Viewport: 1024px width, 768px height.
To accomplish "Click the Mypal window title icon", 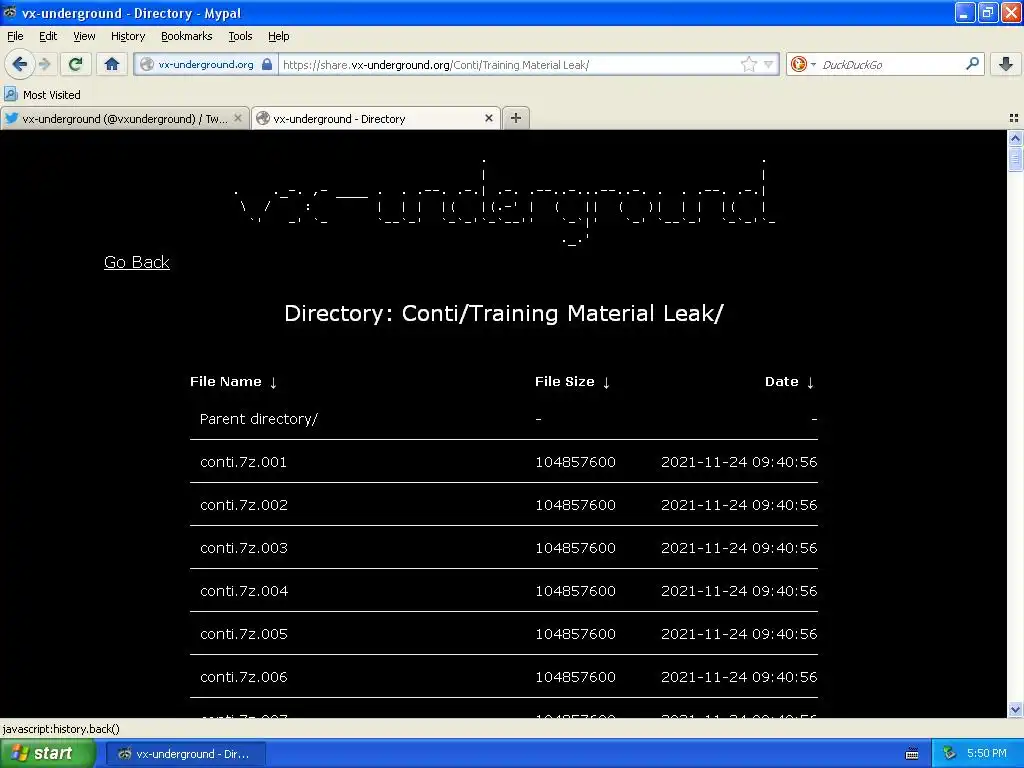I will click(10, 12).
